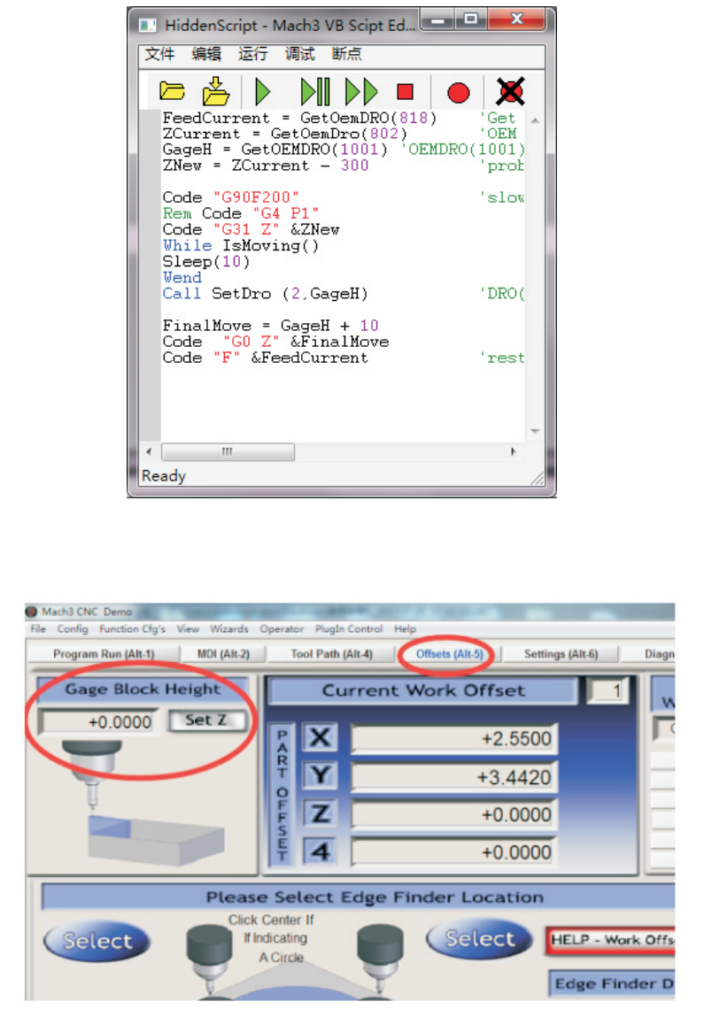Image resolution: width=704 pixels, height=1024 pixels.
Task: Click the double-arrow Step Over icon
Action: pos(361,92)
